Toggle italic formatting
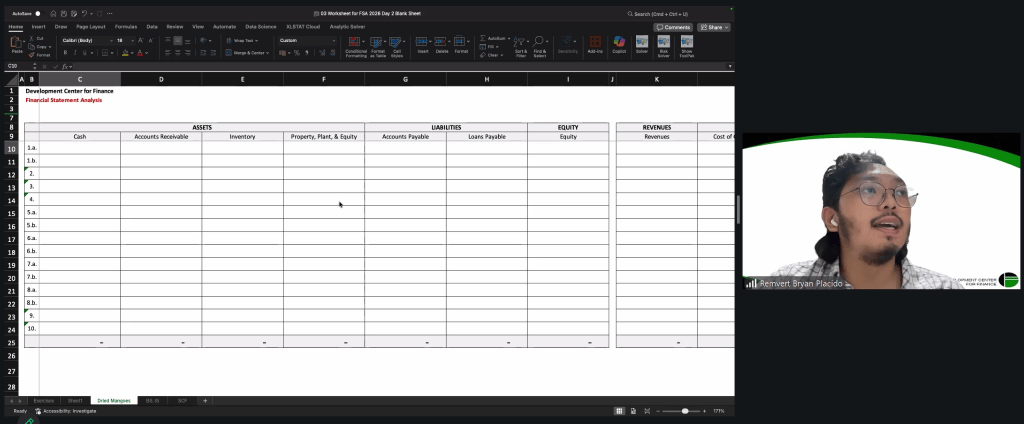Viewport: 1024px width, 424px height. 76,53
